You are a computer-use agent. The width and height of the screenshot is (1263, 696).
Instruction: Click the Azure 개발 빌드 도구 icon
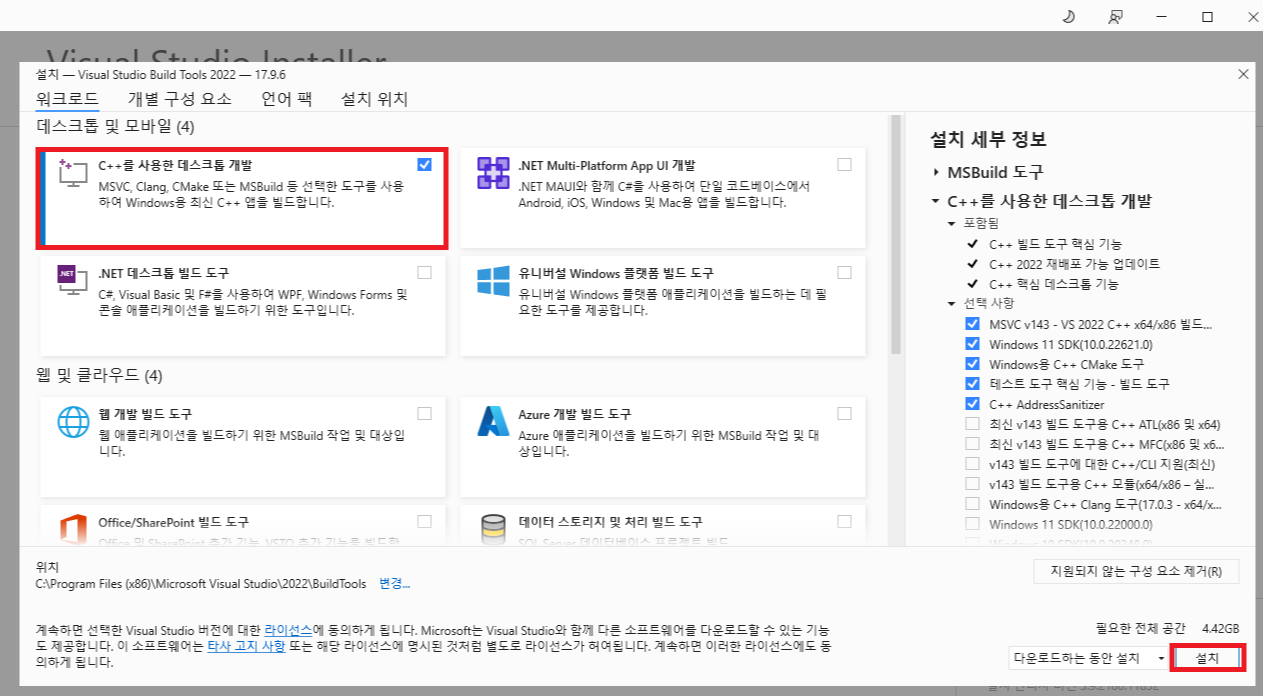(x=494, y=422)
